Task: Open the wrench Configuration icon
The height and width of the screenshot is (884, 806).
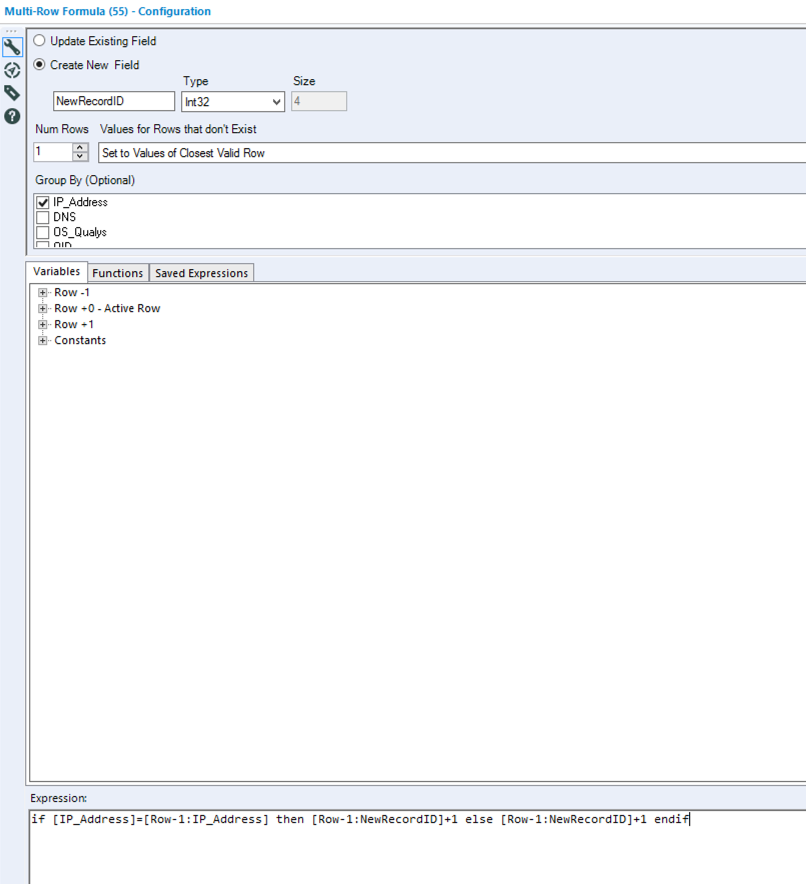Action: 12,47
